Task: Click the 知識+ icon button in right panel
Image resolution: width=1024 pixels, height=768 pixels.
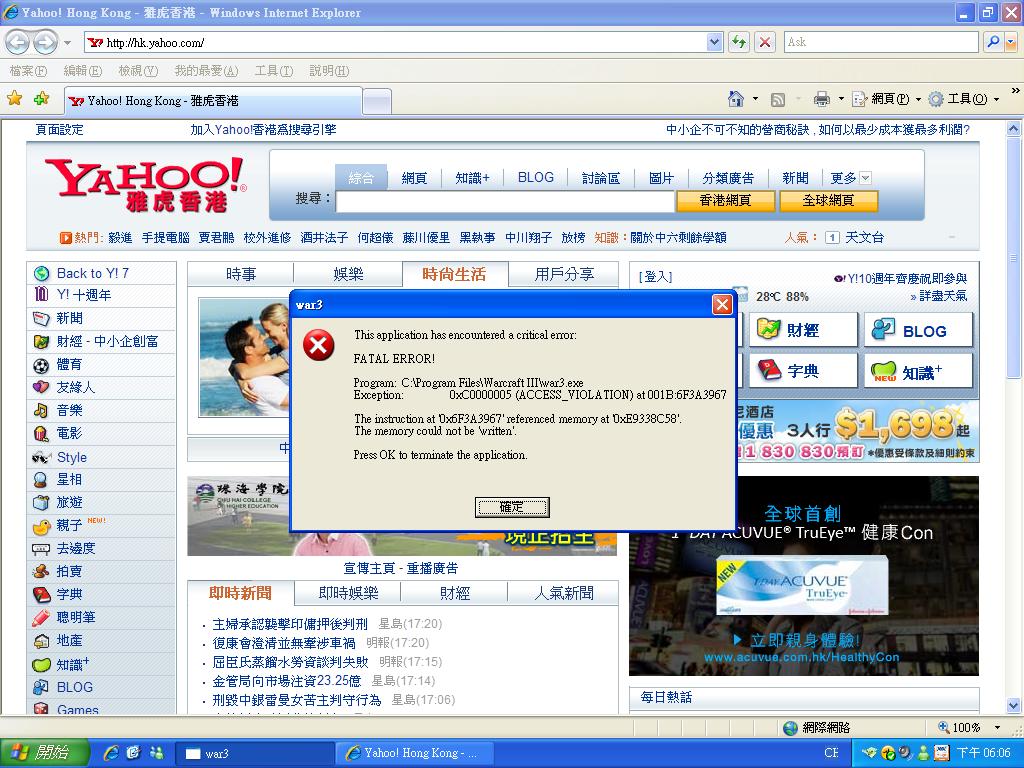Action: pos(918,371)
